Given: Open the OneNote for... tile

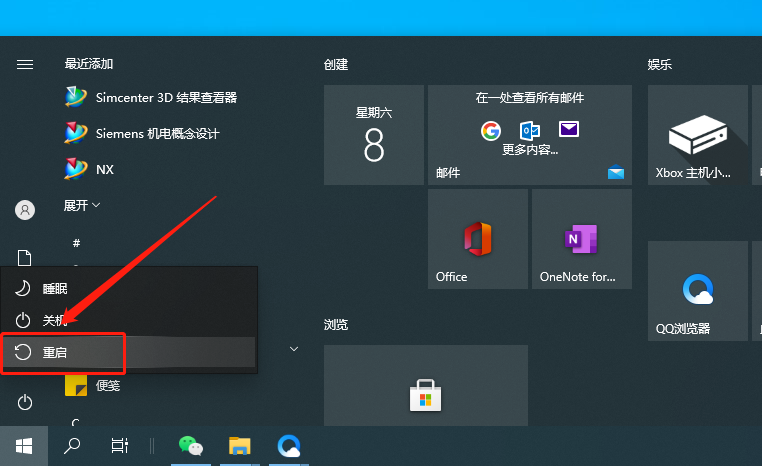Looking at the screenshot, I should (582, 239).
